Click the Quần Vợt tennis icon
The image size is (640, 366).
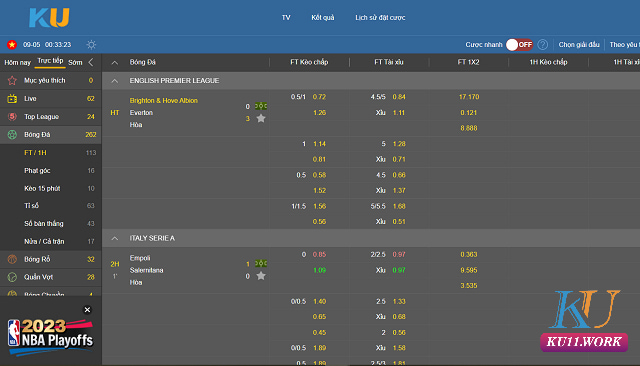pyautogui.click(x=12, y=277)
